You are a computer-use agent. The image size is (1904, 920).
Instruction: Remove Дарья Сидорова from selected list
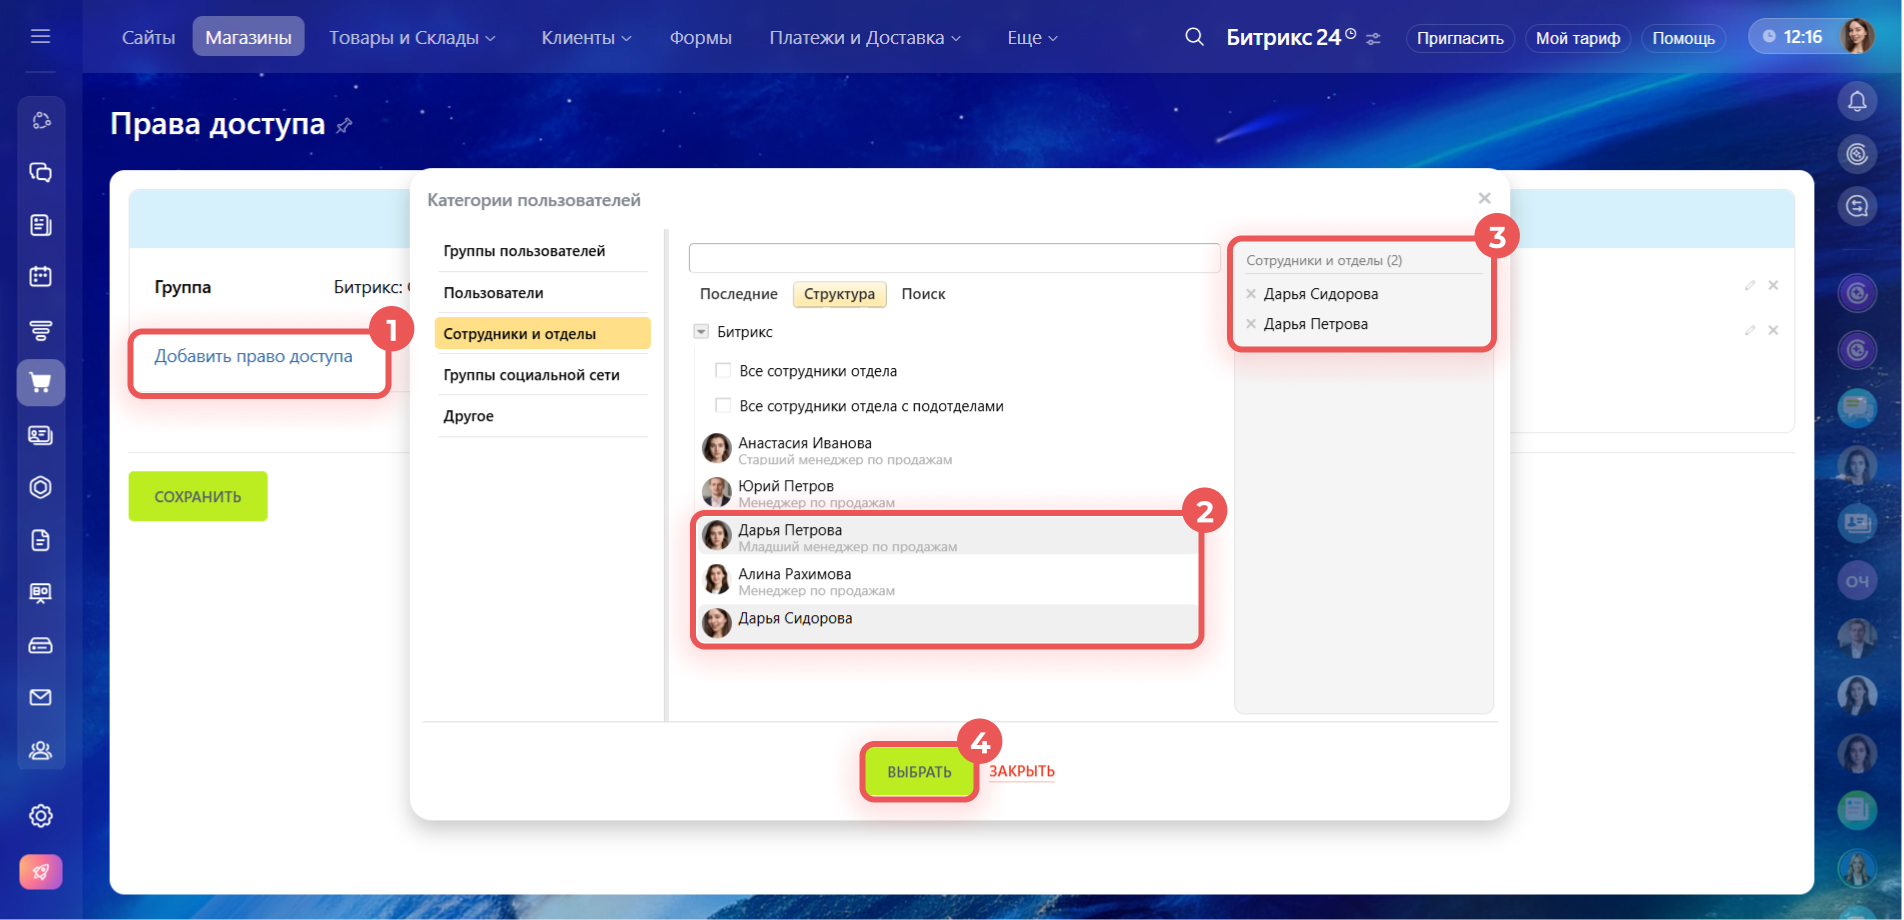coord(1251,294)
